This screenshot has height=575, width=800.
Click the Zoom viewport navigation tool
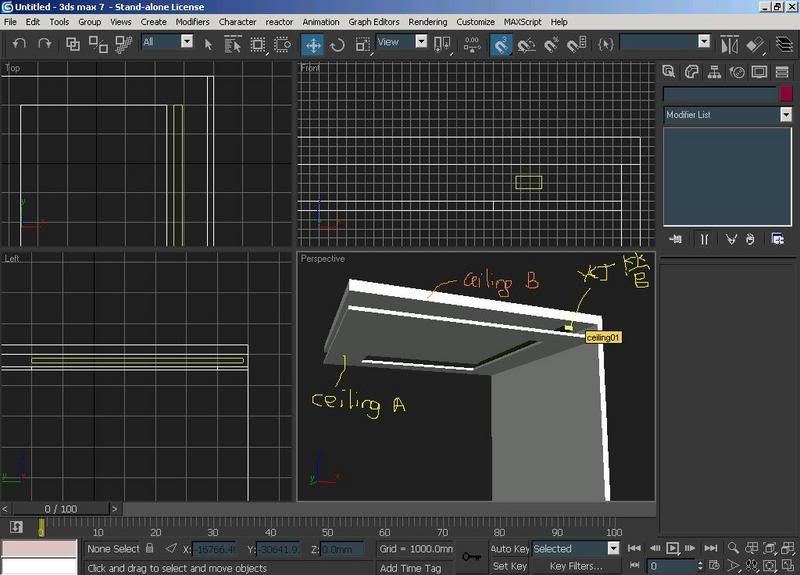pyautogui.click(x=734, y=548)
